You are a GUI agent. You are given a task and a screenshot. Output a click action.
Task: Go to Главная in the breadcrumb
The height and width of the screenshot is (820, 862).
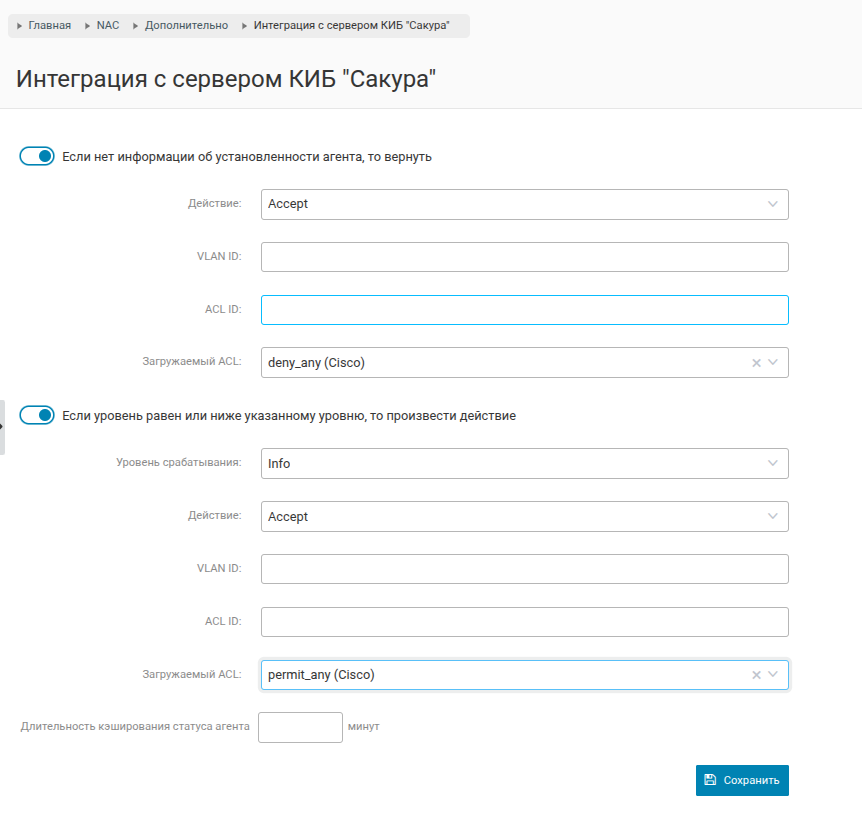pos(49,25)
